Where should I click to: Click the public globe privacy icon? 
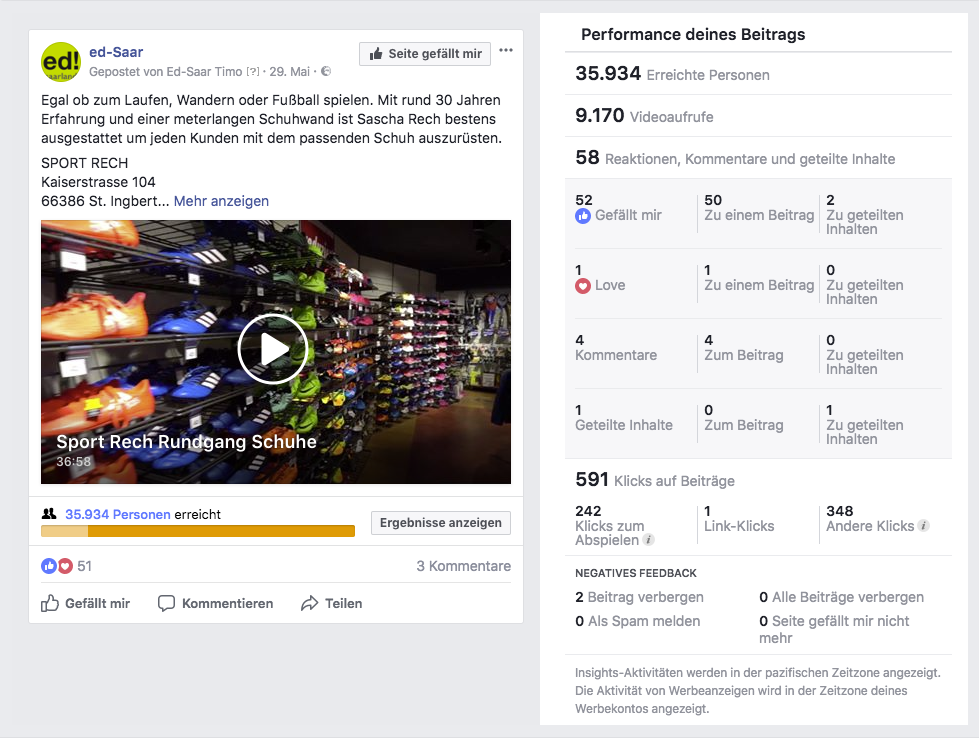pos(326,71)
